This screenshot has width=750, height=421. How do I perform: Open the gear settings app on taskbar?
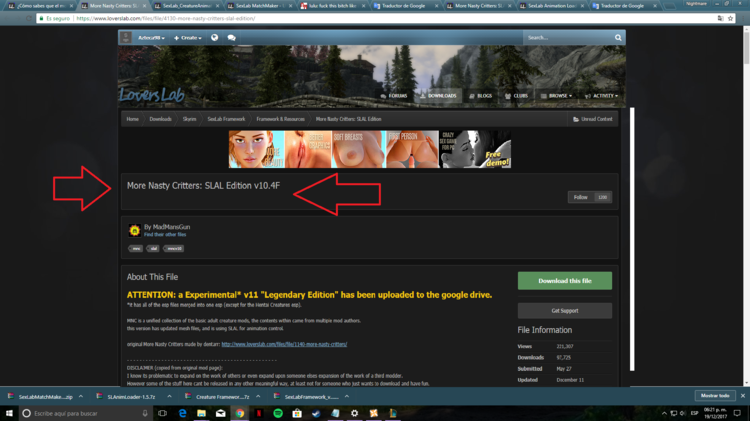pos(354,413)
